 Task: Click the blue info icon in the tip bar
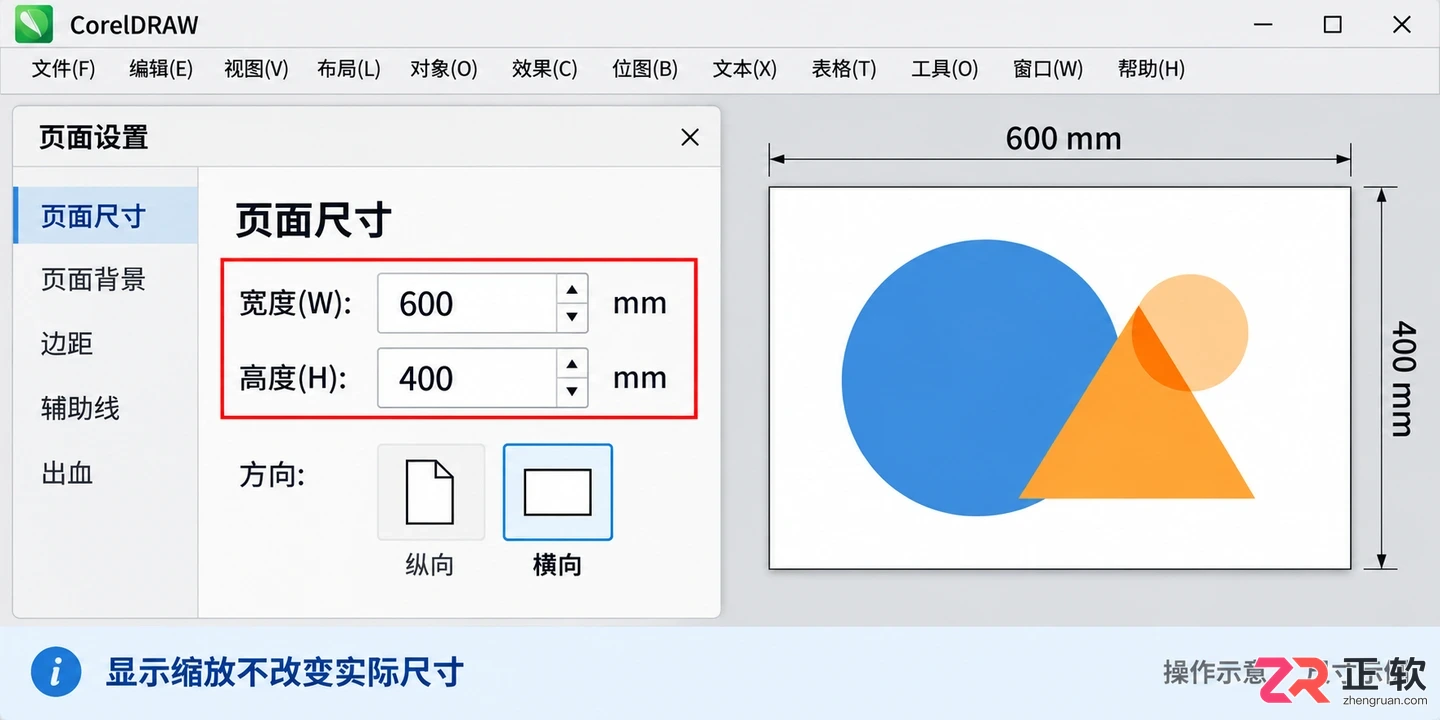[x=56, y=672]
